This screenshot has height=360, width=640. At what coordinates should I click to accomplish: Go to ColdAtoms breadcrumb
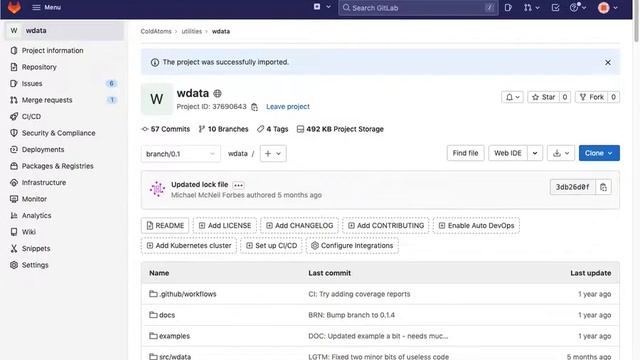click(156, 31)
